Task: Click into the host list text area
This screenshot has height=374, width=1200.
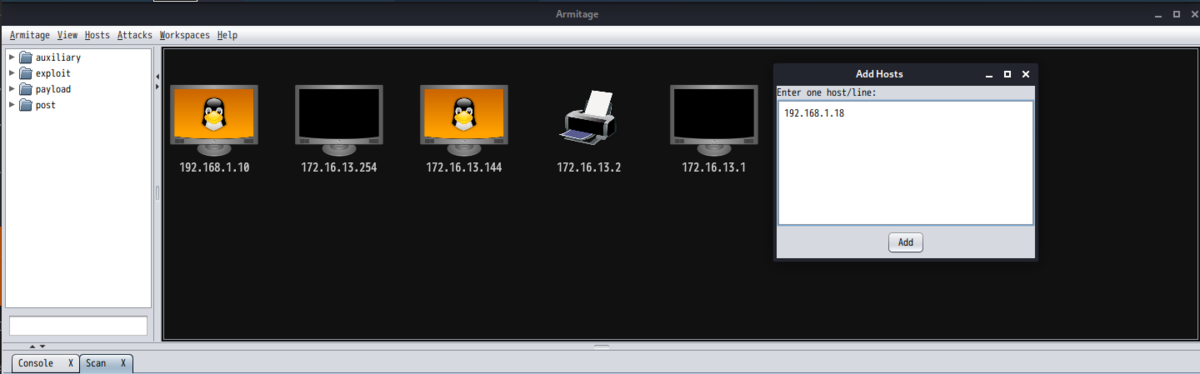Action: tap(905, 163)
